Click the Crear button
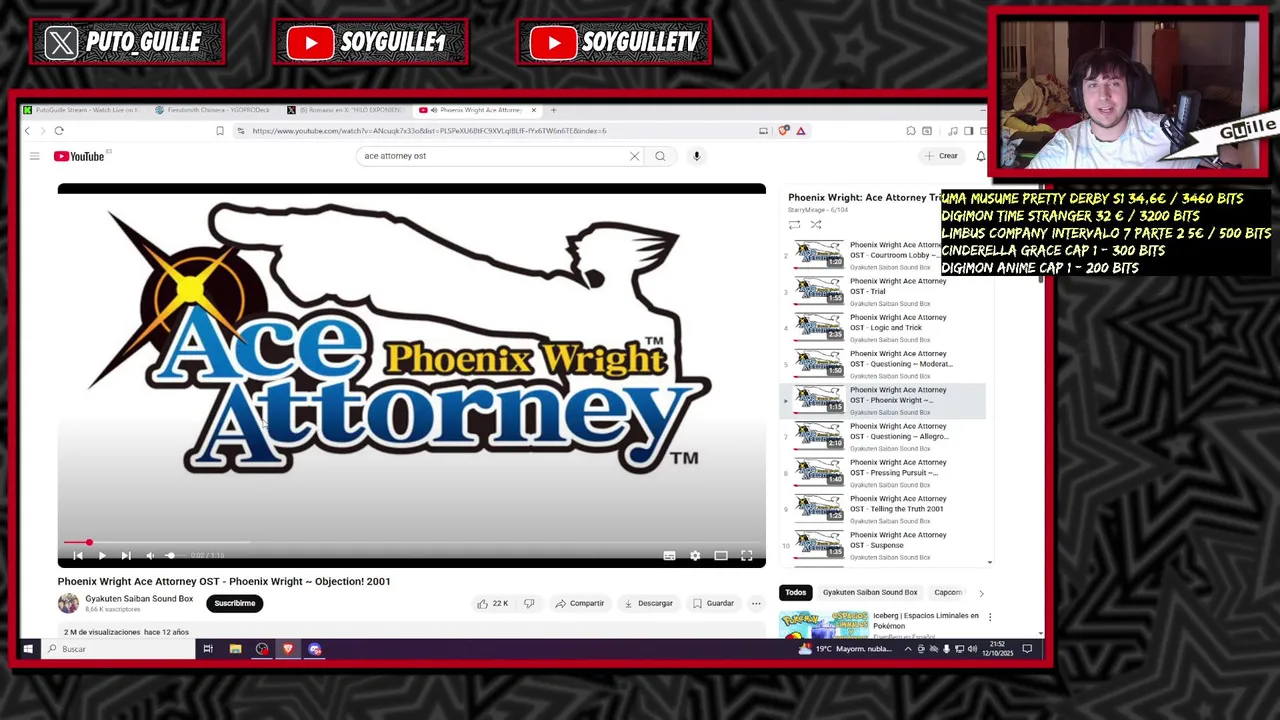The image size is (1280, 720). tap(942, 156)
